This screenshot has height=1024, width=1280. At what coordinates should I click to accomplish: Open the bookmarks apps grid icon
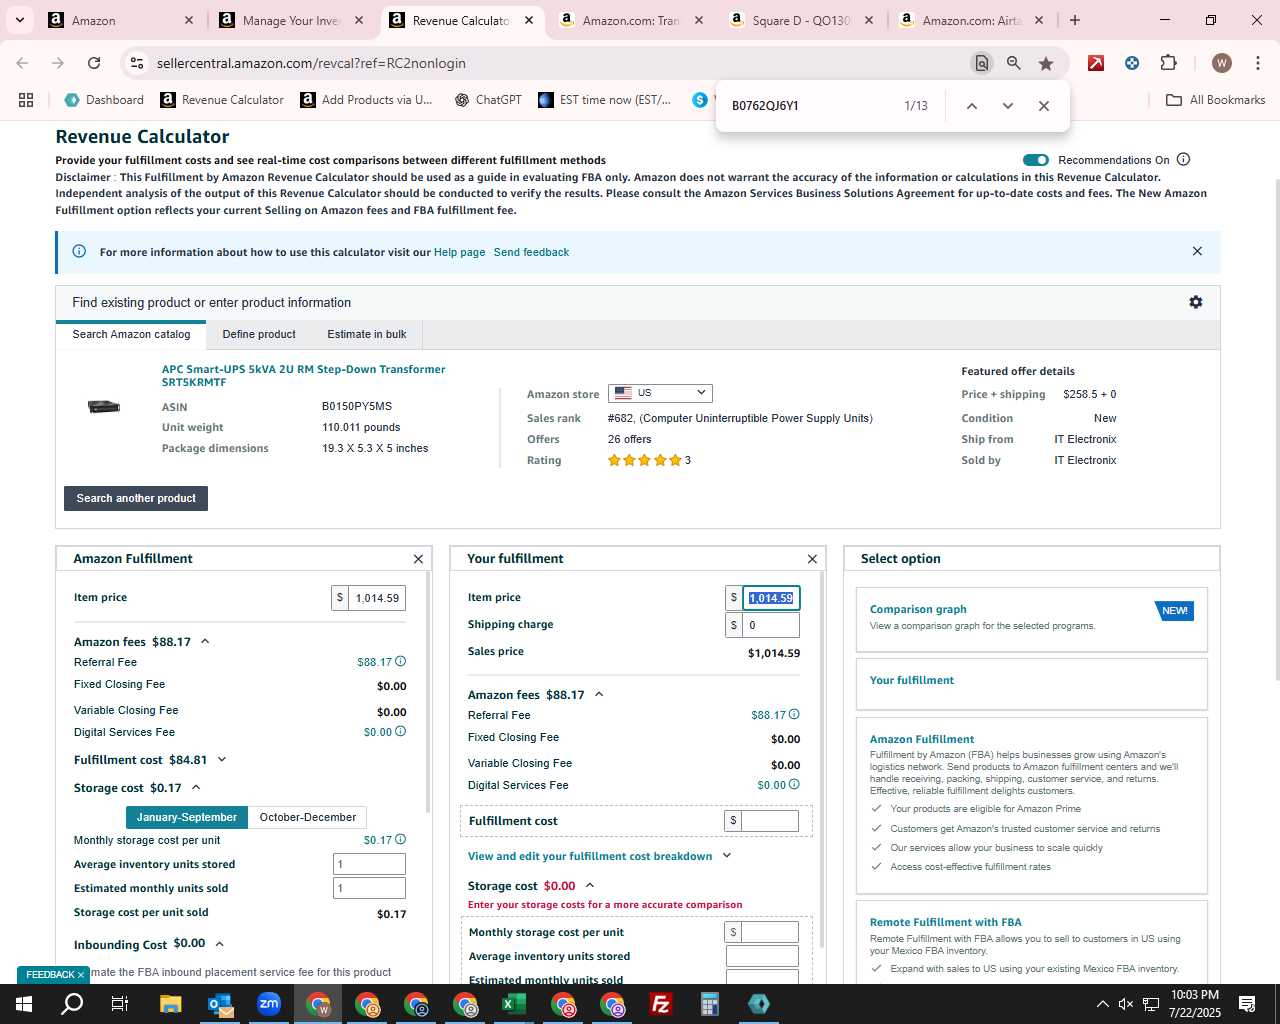click(26, 100)
